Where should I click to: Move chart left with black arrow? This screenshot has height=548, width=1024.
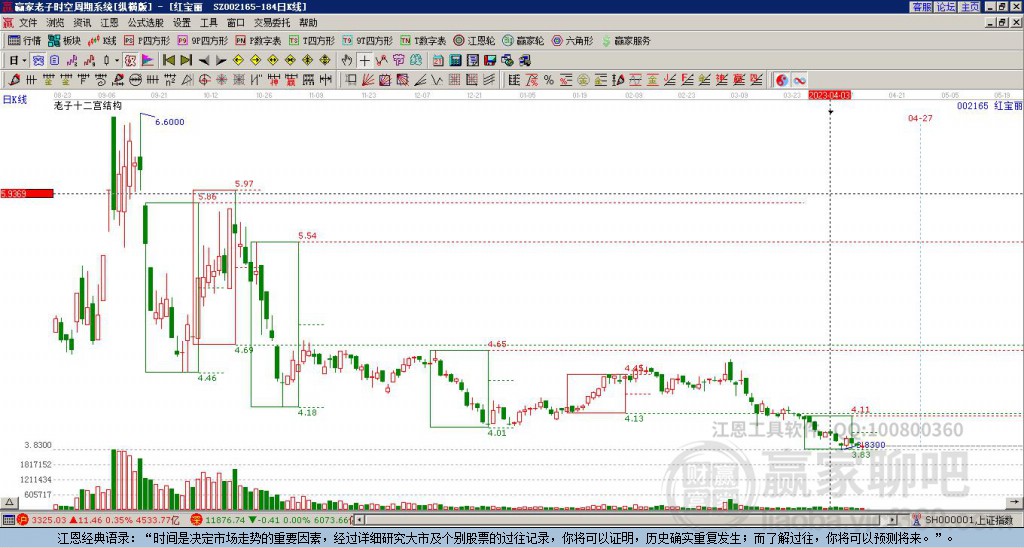point(204,60)
